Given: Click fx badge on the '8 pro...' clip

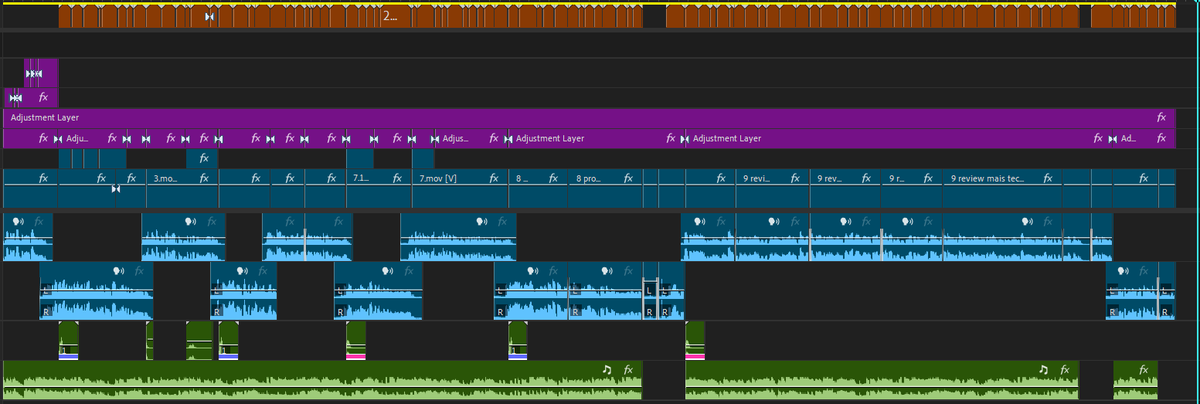Looking at the screenshot, I should 627,179.
